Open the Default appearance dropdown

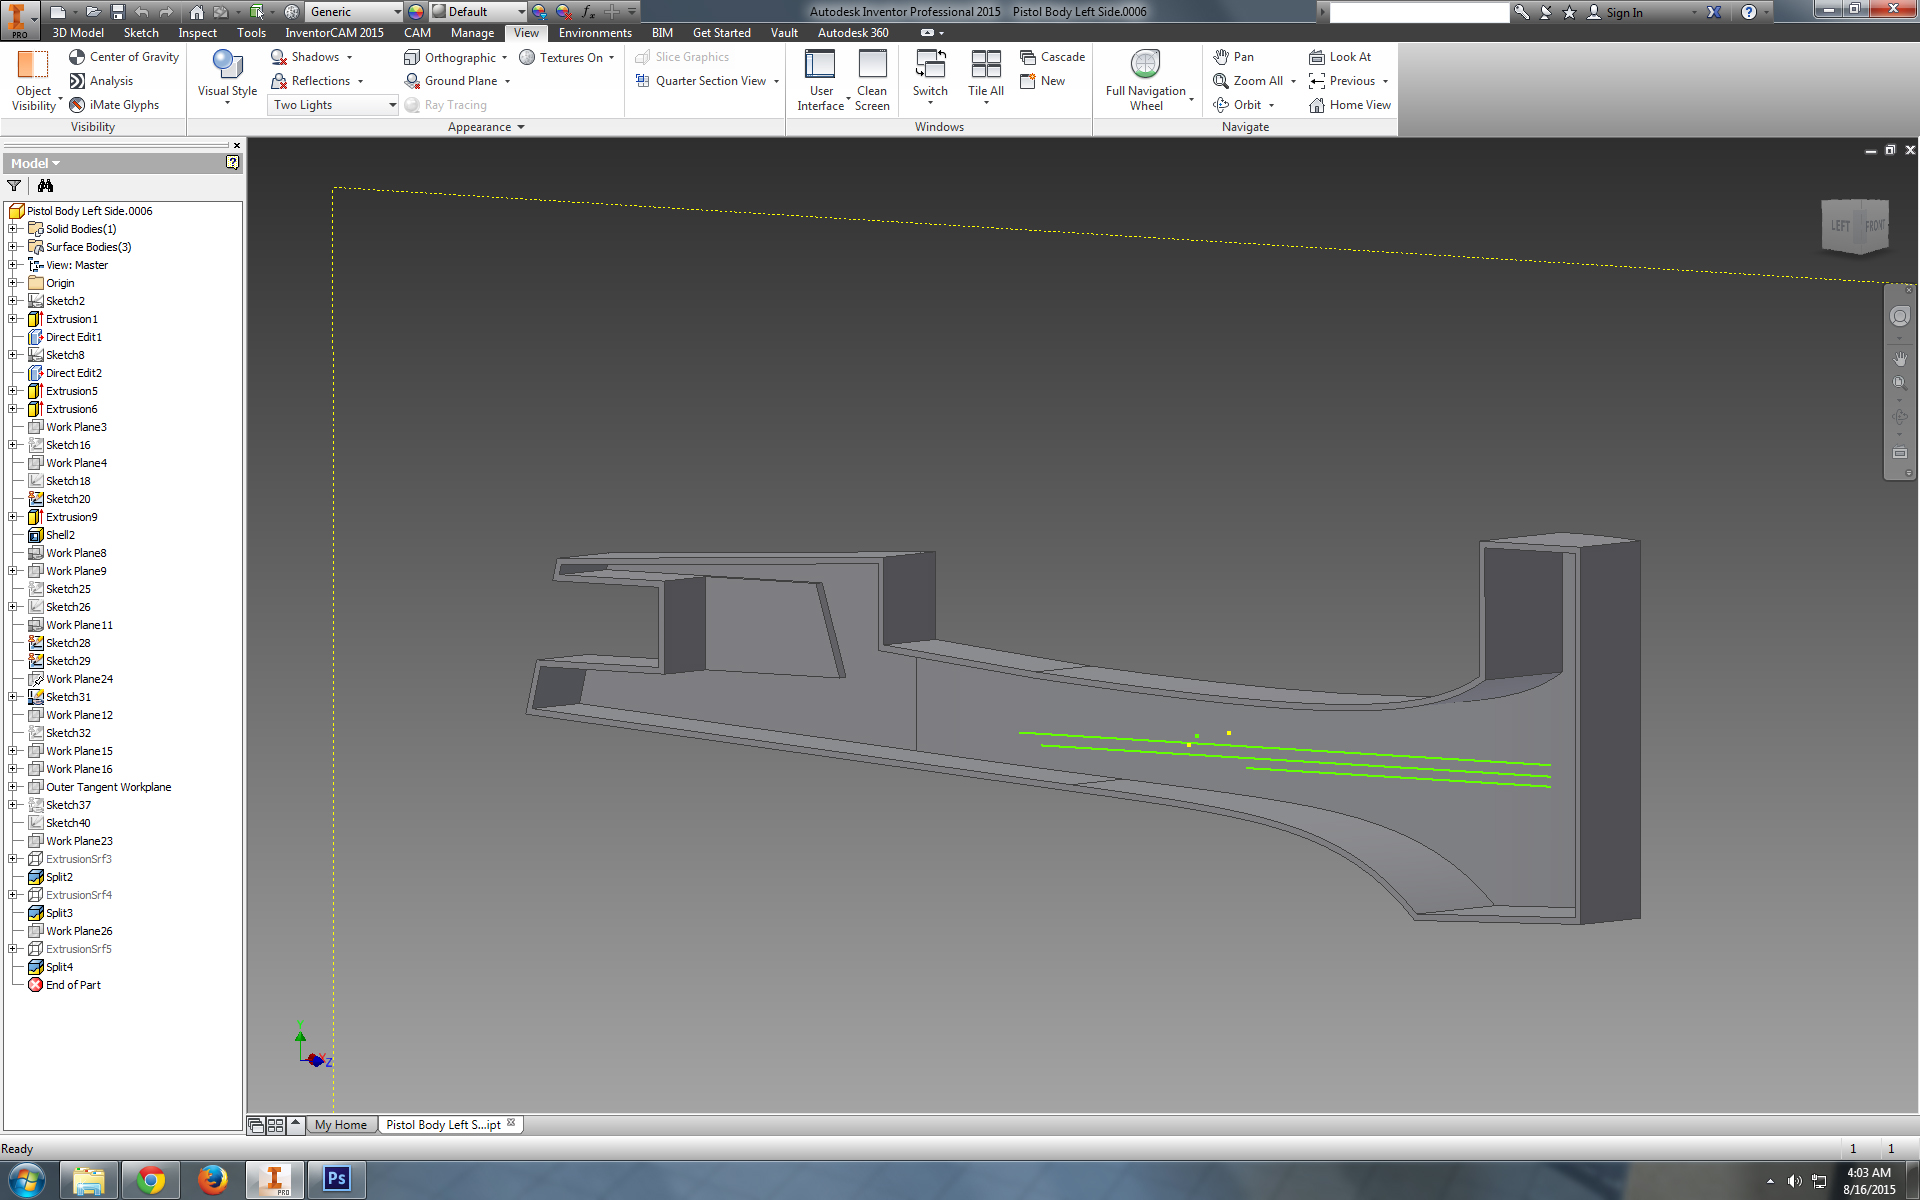click(478, 12)
